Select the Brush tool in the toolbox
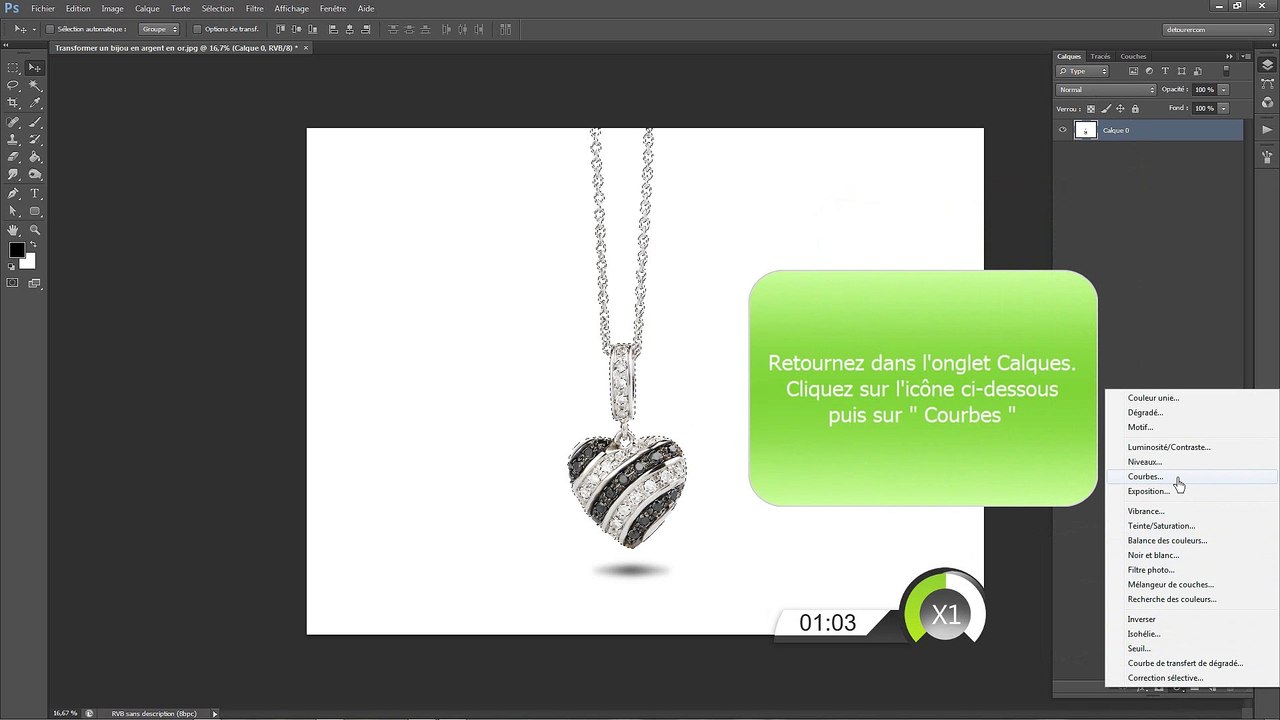This screenshot has height=720, width=1280. click(x=35, y=122)
